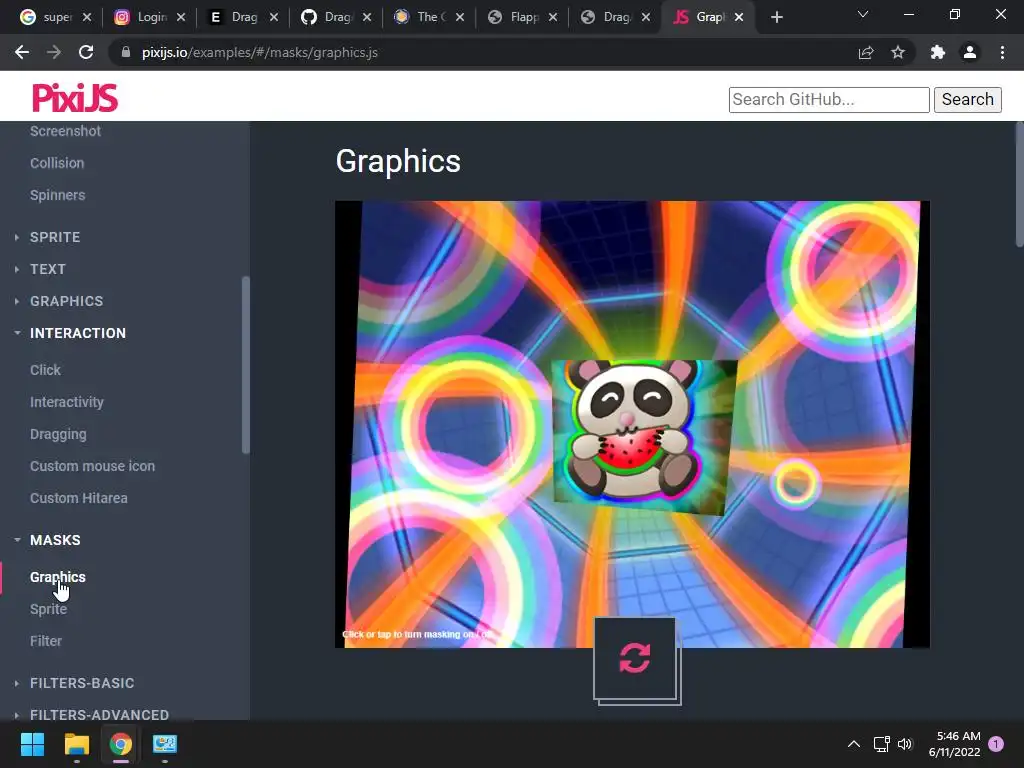The image size is (1024, 768).
Task: Expand the FILTERS-BASIC section
Action: click(82, 683)
